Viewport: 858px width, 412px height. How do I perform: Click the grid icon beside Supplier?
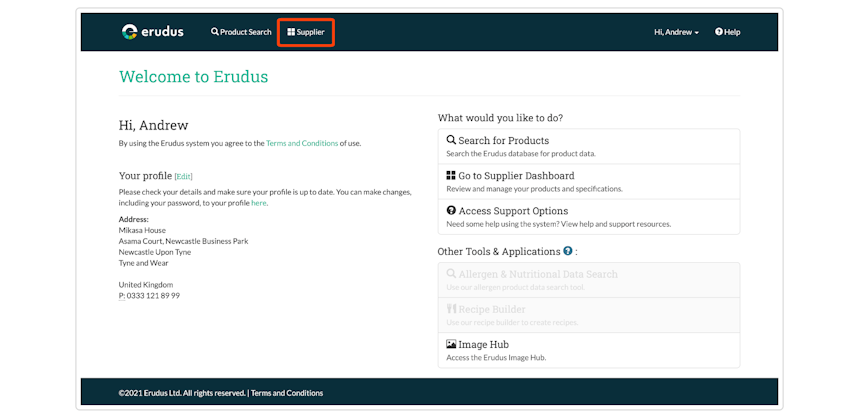click(291, 32)
